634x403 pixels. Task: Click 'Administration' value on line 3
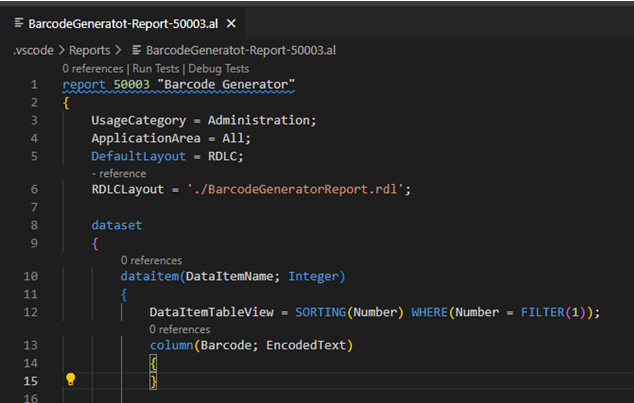pyautogui.click(x=259, y=120)
